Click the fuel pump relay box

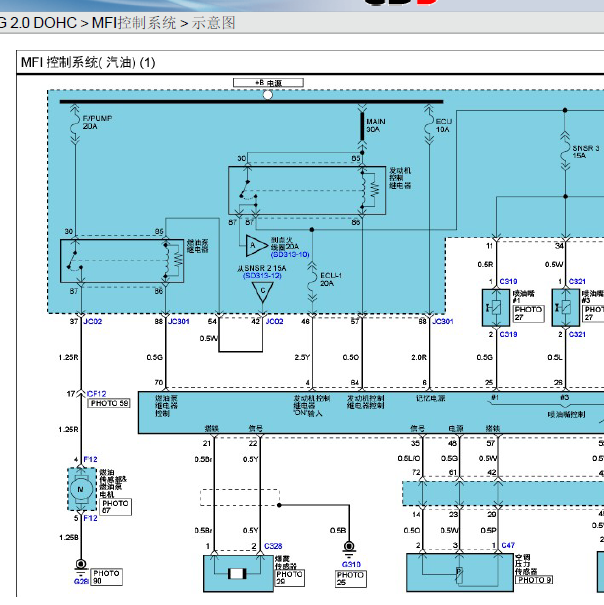[122, 261]
